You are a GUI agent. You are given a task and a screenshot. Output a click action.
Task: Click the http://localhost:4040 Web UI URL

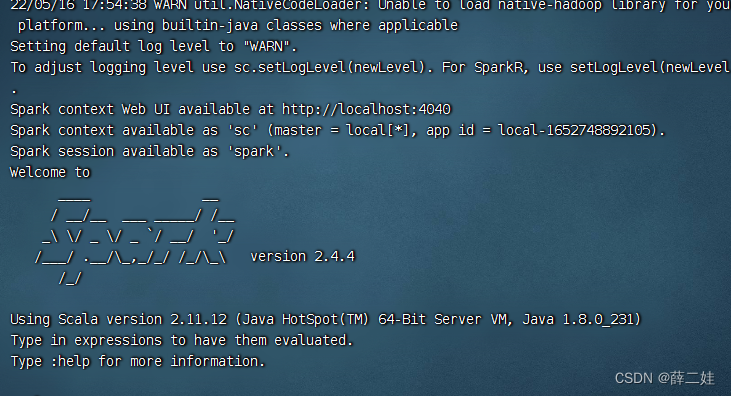366,109
